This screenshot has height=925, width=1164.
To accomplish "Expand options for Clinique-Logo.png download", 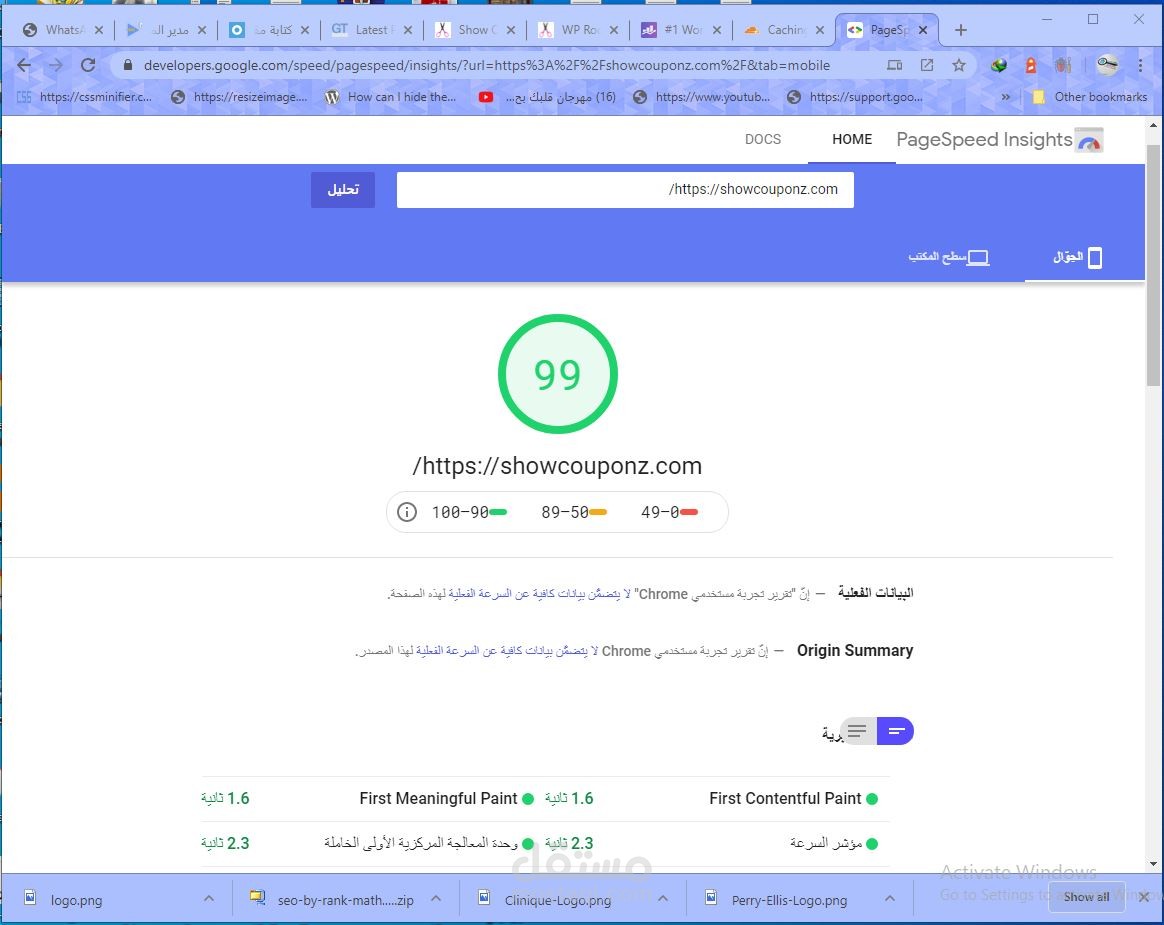I will [663, 899].
